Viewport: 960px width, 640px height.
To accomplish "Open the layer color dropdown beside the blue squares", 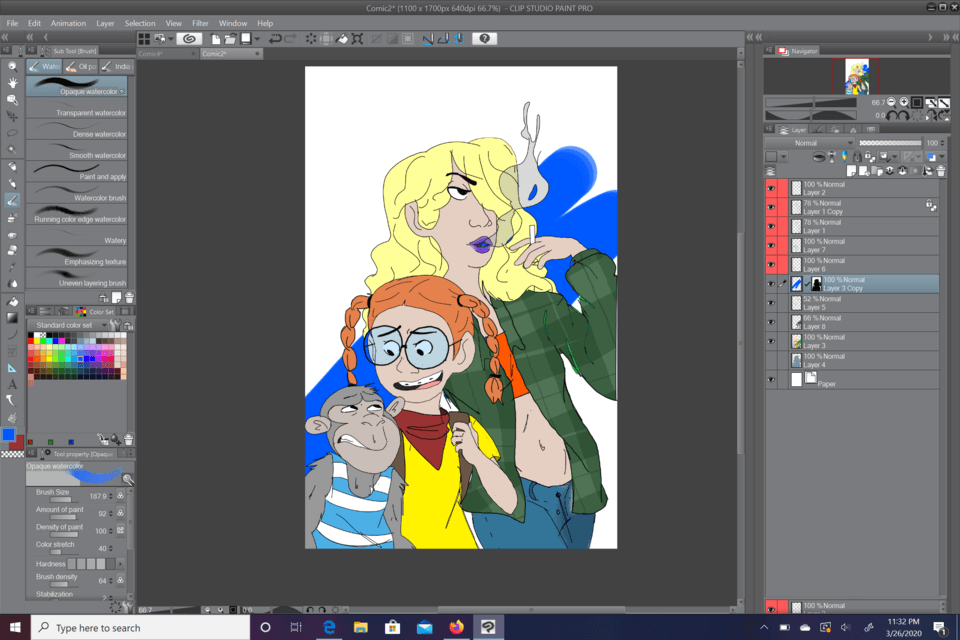I will 942,157.
